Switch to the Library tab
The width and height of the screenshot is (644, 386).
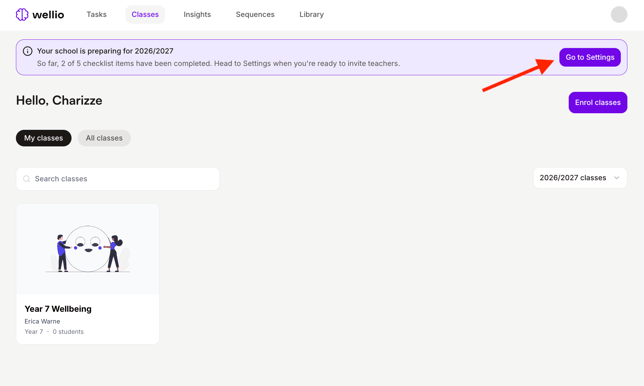311,14
